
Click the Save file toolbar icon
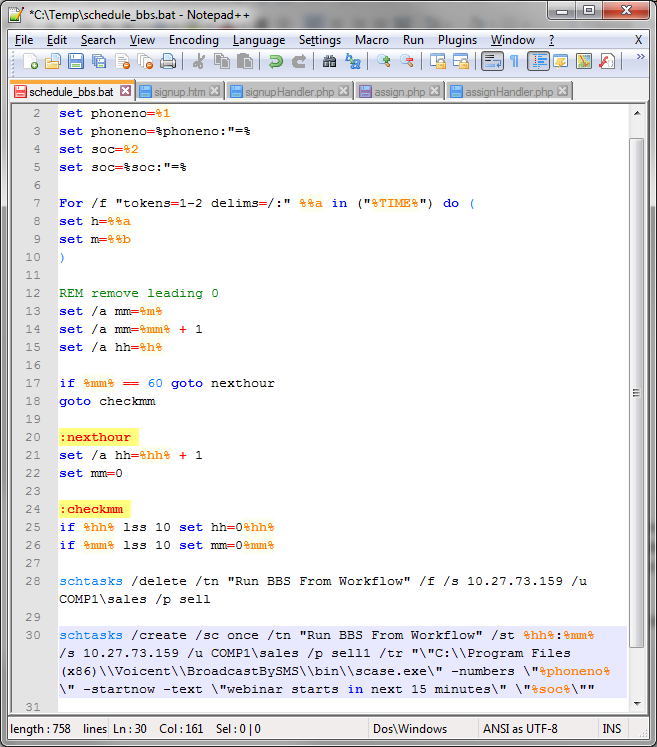pos(76,62)
